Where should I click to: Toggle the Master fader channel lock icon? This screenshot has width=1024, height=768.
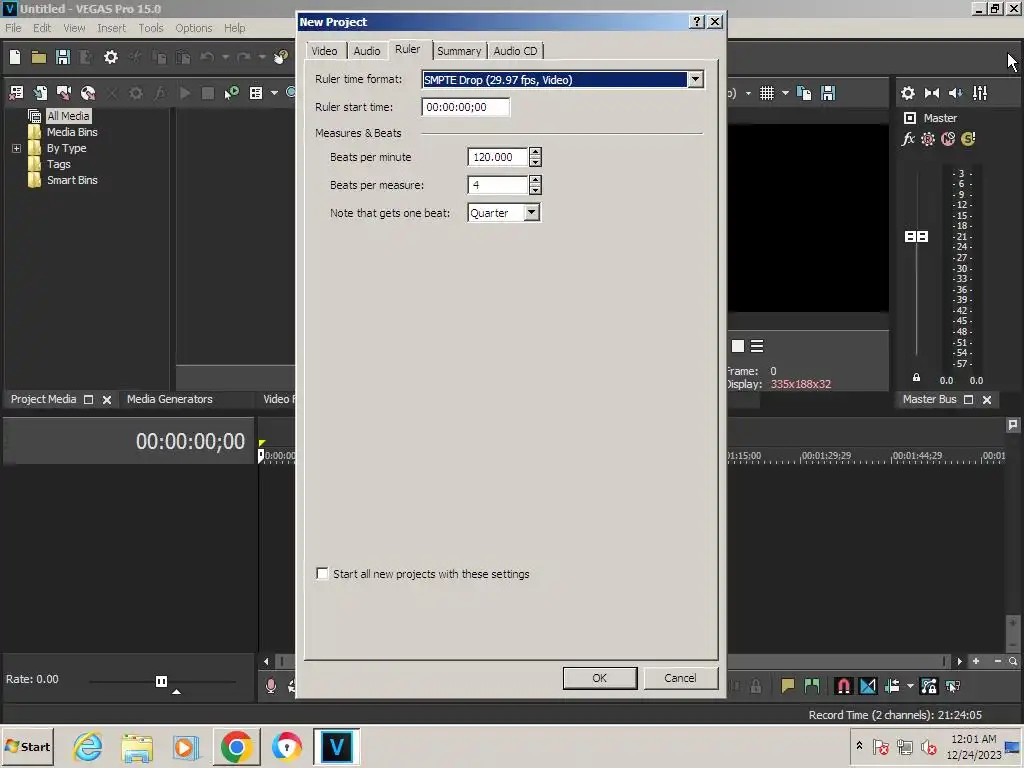pos(916,377)
